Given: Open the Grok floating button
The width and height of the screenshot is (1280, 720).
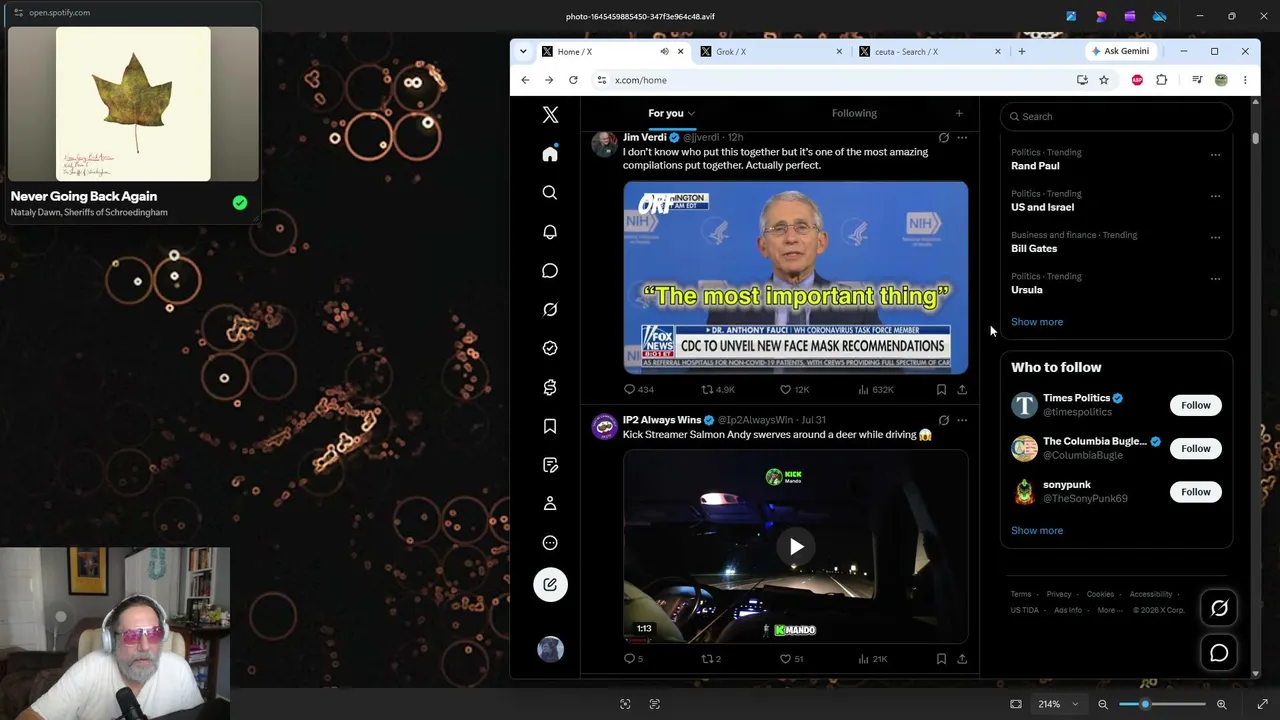Looking at the screenshot, I should (x=1219, y=608).
